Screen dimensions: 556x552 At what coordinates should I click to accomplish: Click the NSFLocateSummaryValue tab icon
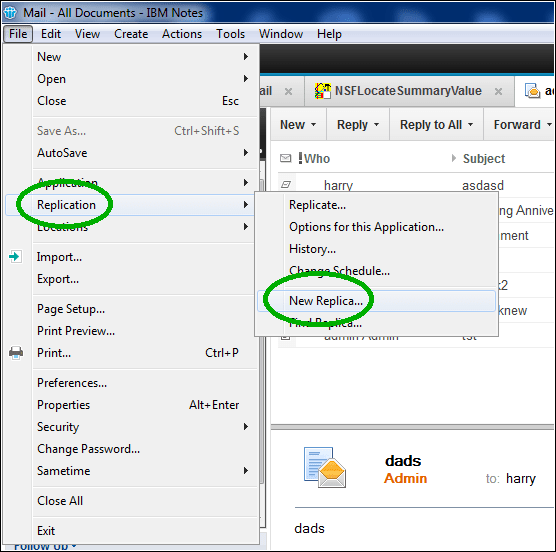[323, 91]
